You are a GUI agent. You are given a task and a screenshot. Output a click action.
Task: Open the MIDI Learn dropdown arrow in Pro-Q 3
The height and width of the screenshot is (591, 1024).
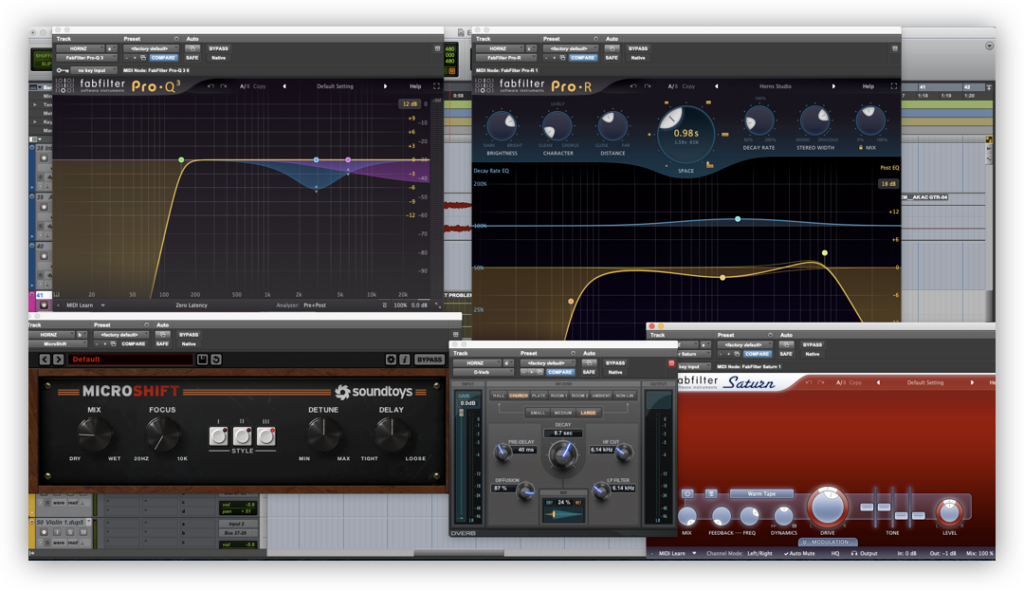tap(103, 305)
